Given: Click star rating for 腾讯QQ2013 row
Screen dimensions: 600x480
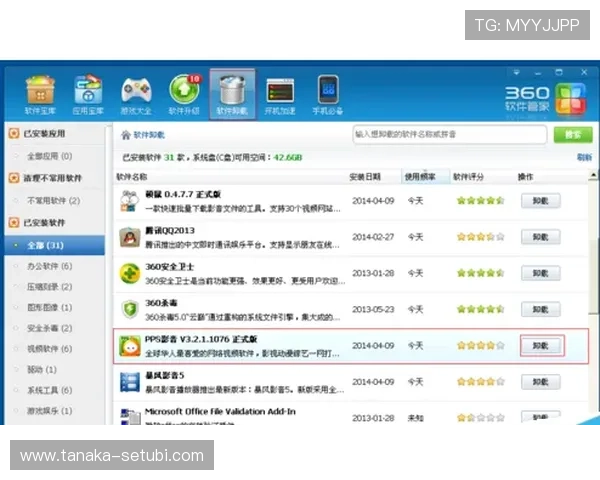Looking at the screenshot, I should pyautogui.click(x=481, y=237).
